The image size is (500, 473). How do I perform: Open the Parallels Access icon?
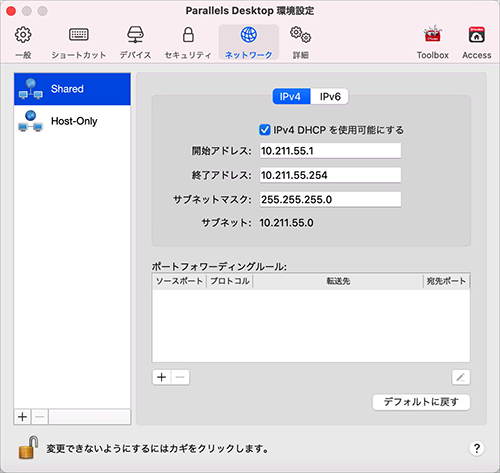[x=477, y=43]
